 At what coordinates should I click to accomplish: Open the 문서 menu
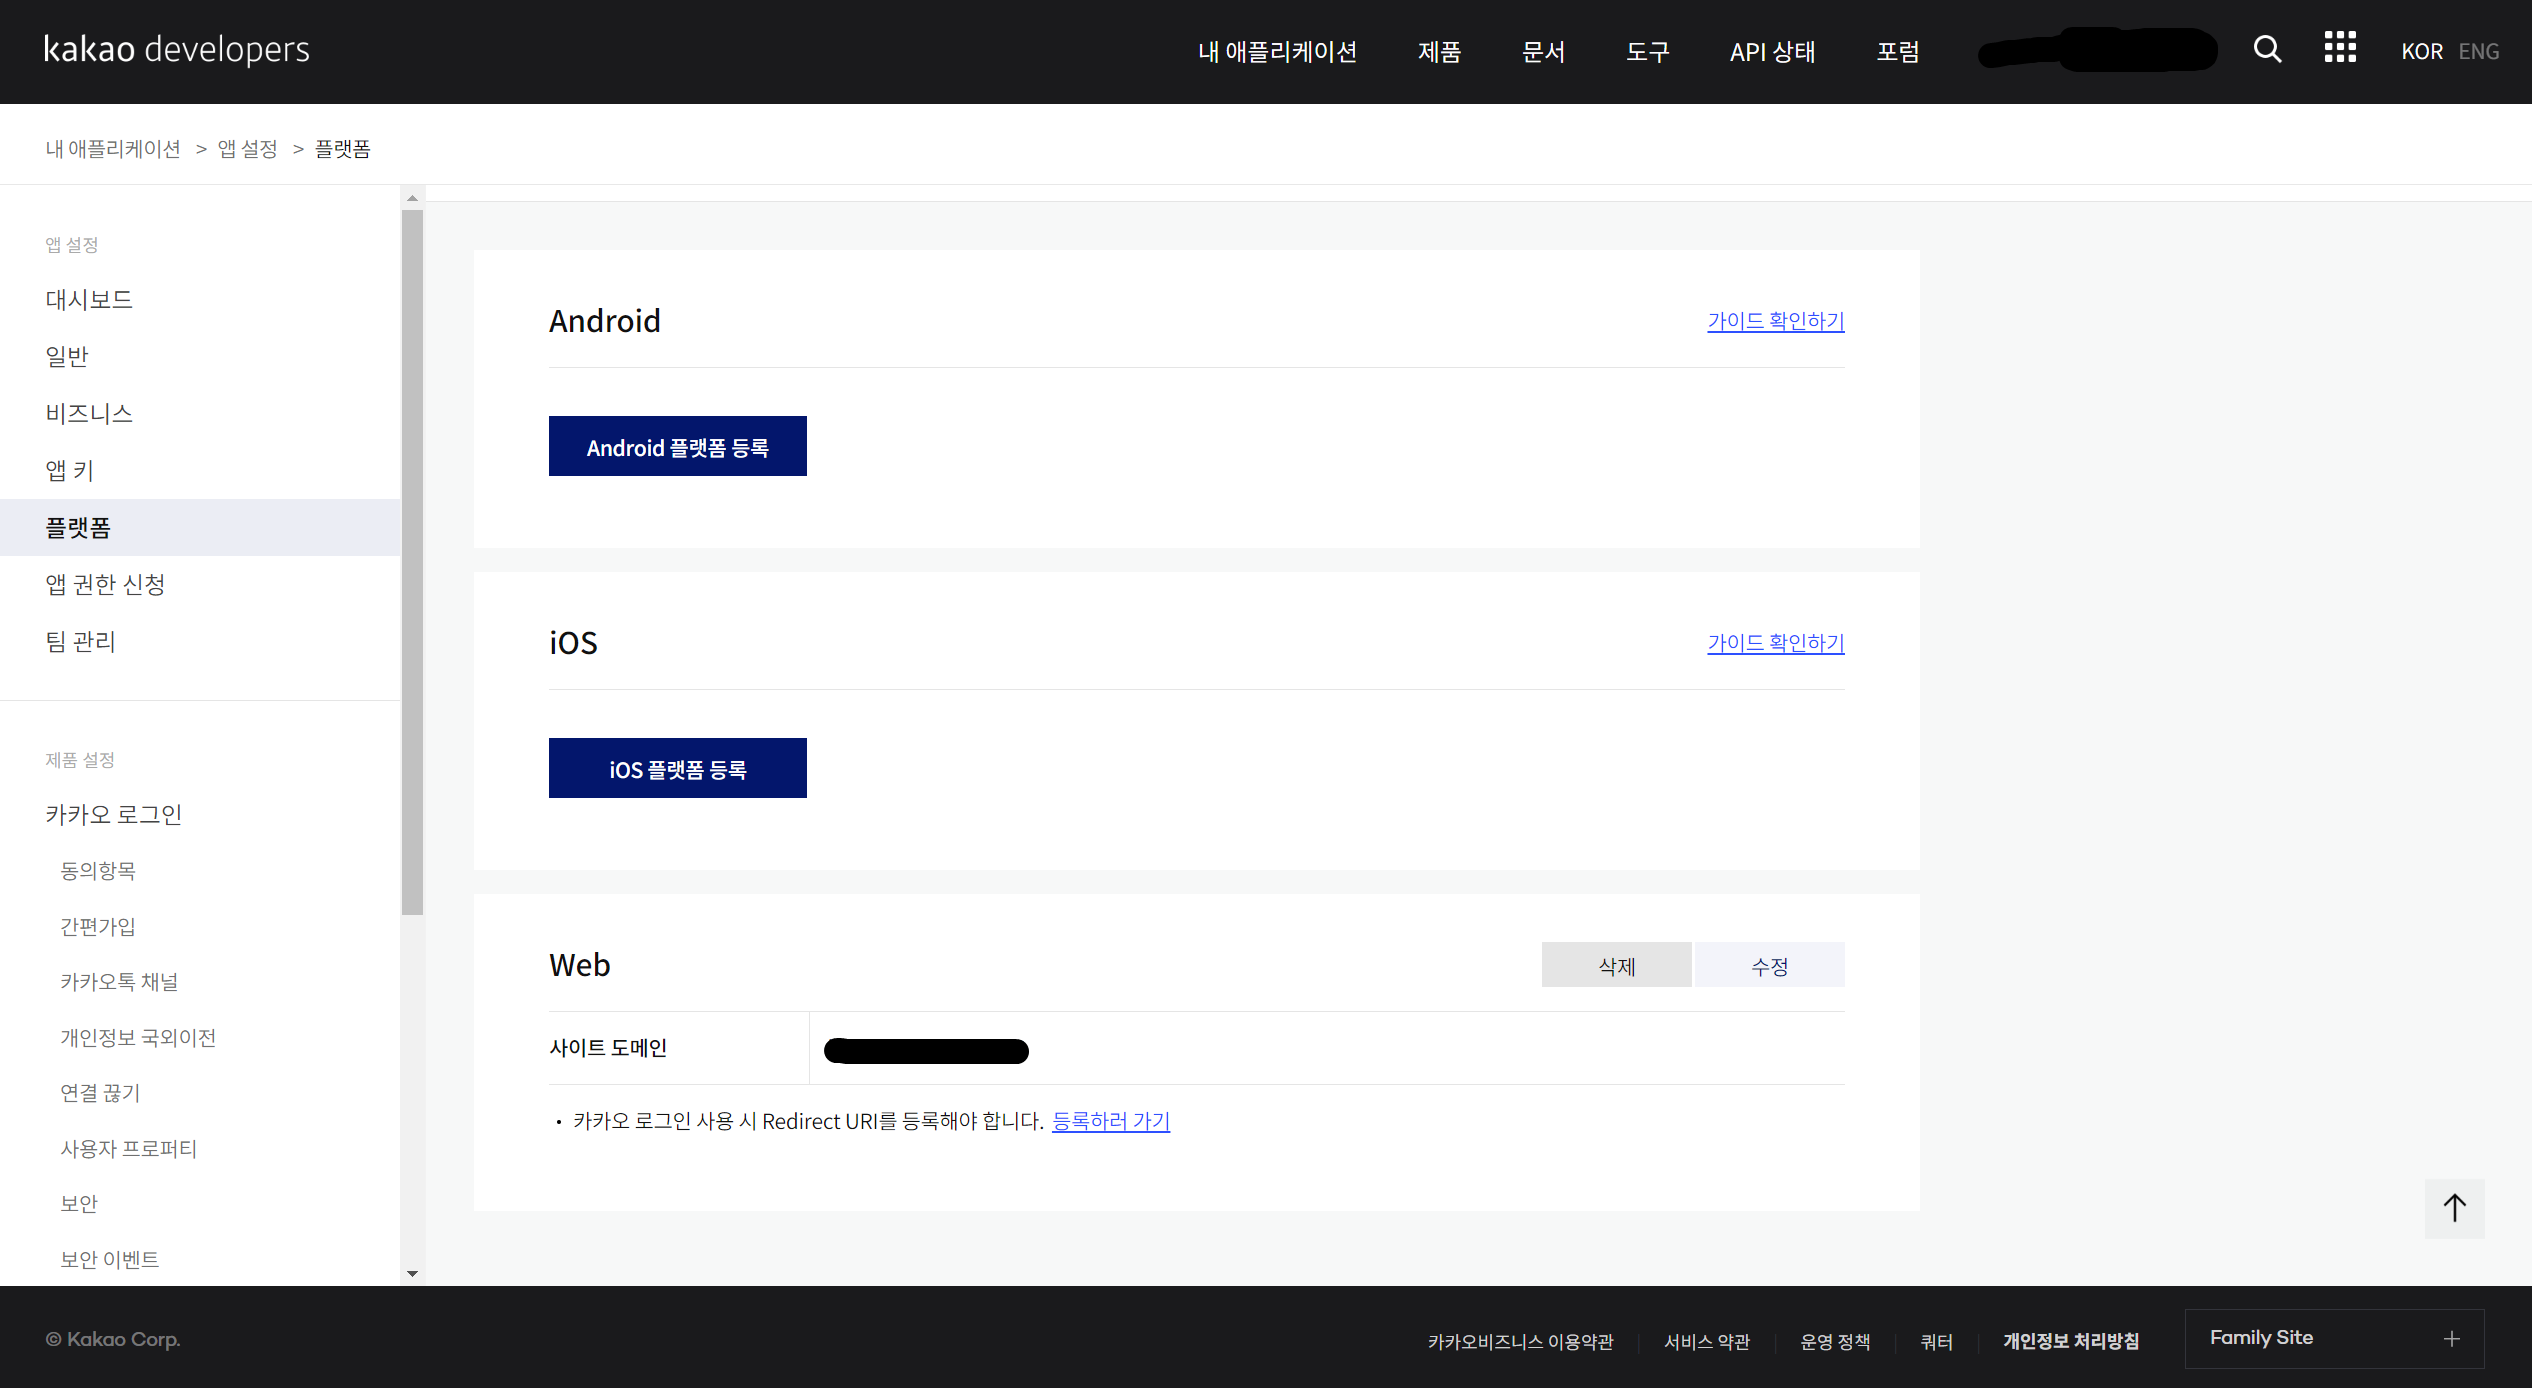(1543, 51)
